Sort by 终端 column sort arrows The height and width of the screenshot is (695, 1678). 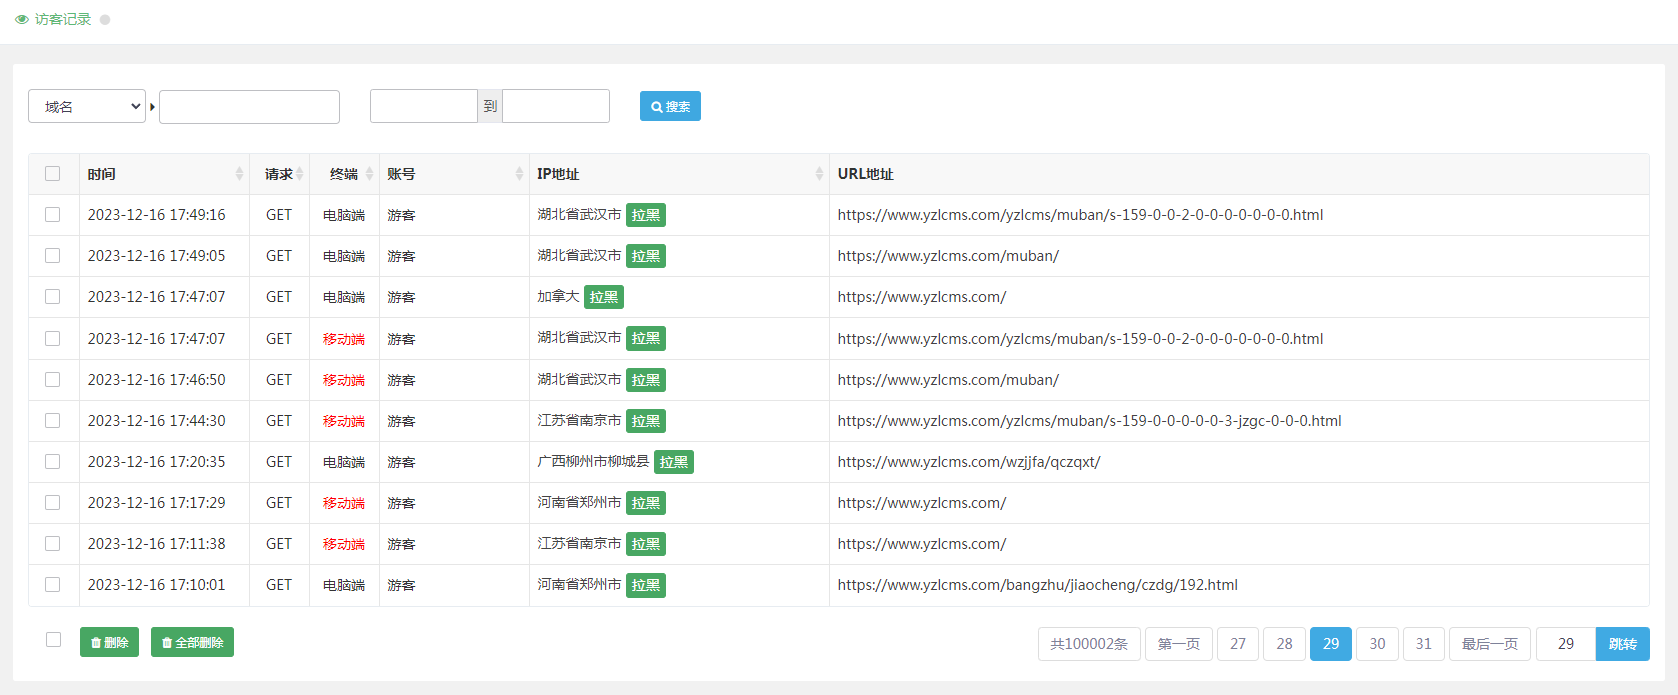[x=369, y=174]
